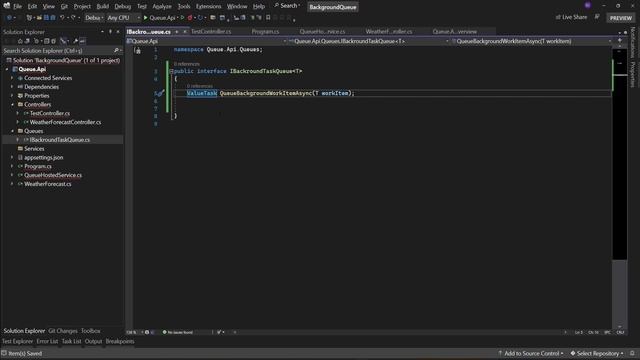Click the feedback icon next to Live Share

pyautogui.click(x=597, y=17)
